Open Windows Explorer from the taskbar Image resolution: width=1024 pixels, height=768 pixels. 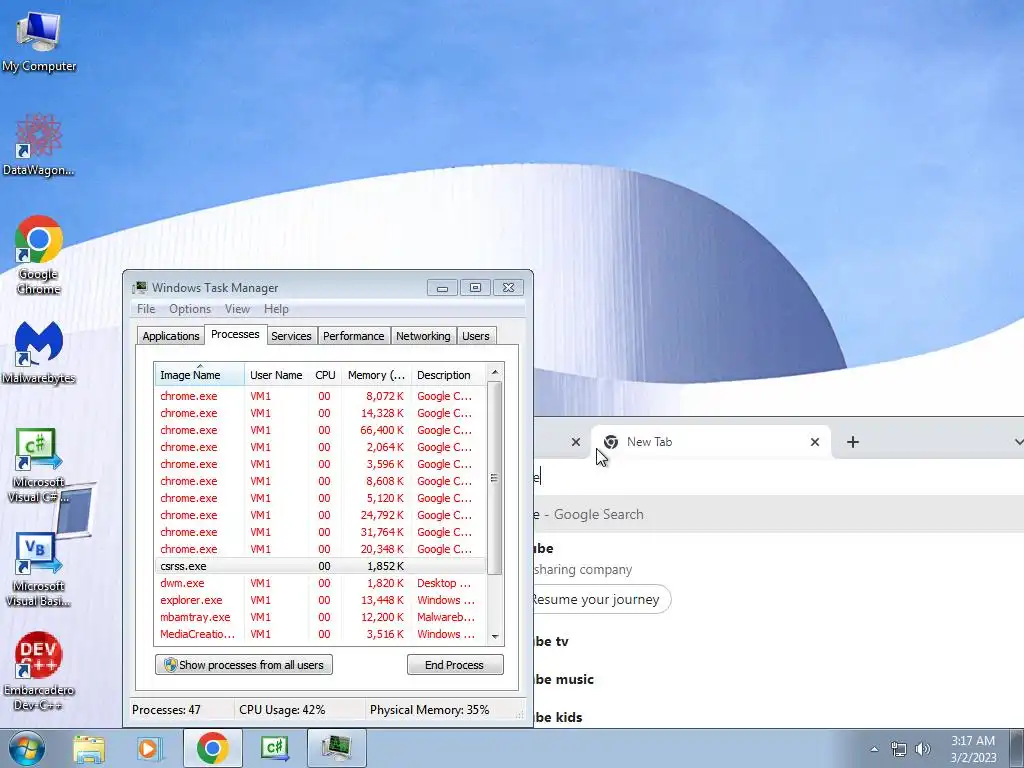[89, 749]
